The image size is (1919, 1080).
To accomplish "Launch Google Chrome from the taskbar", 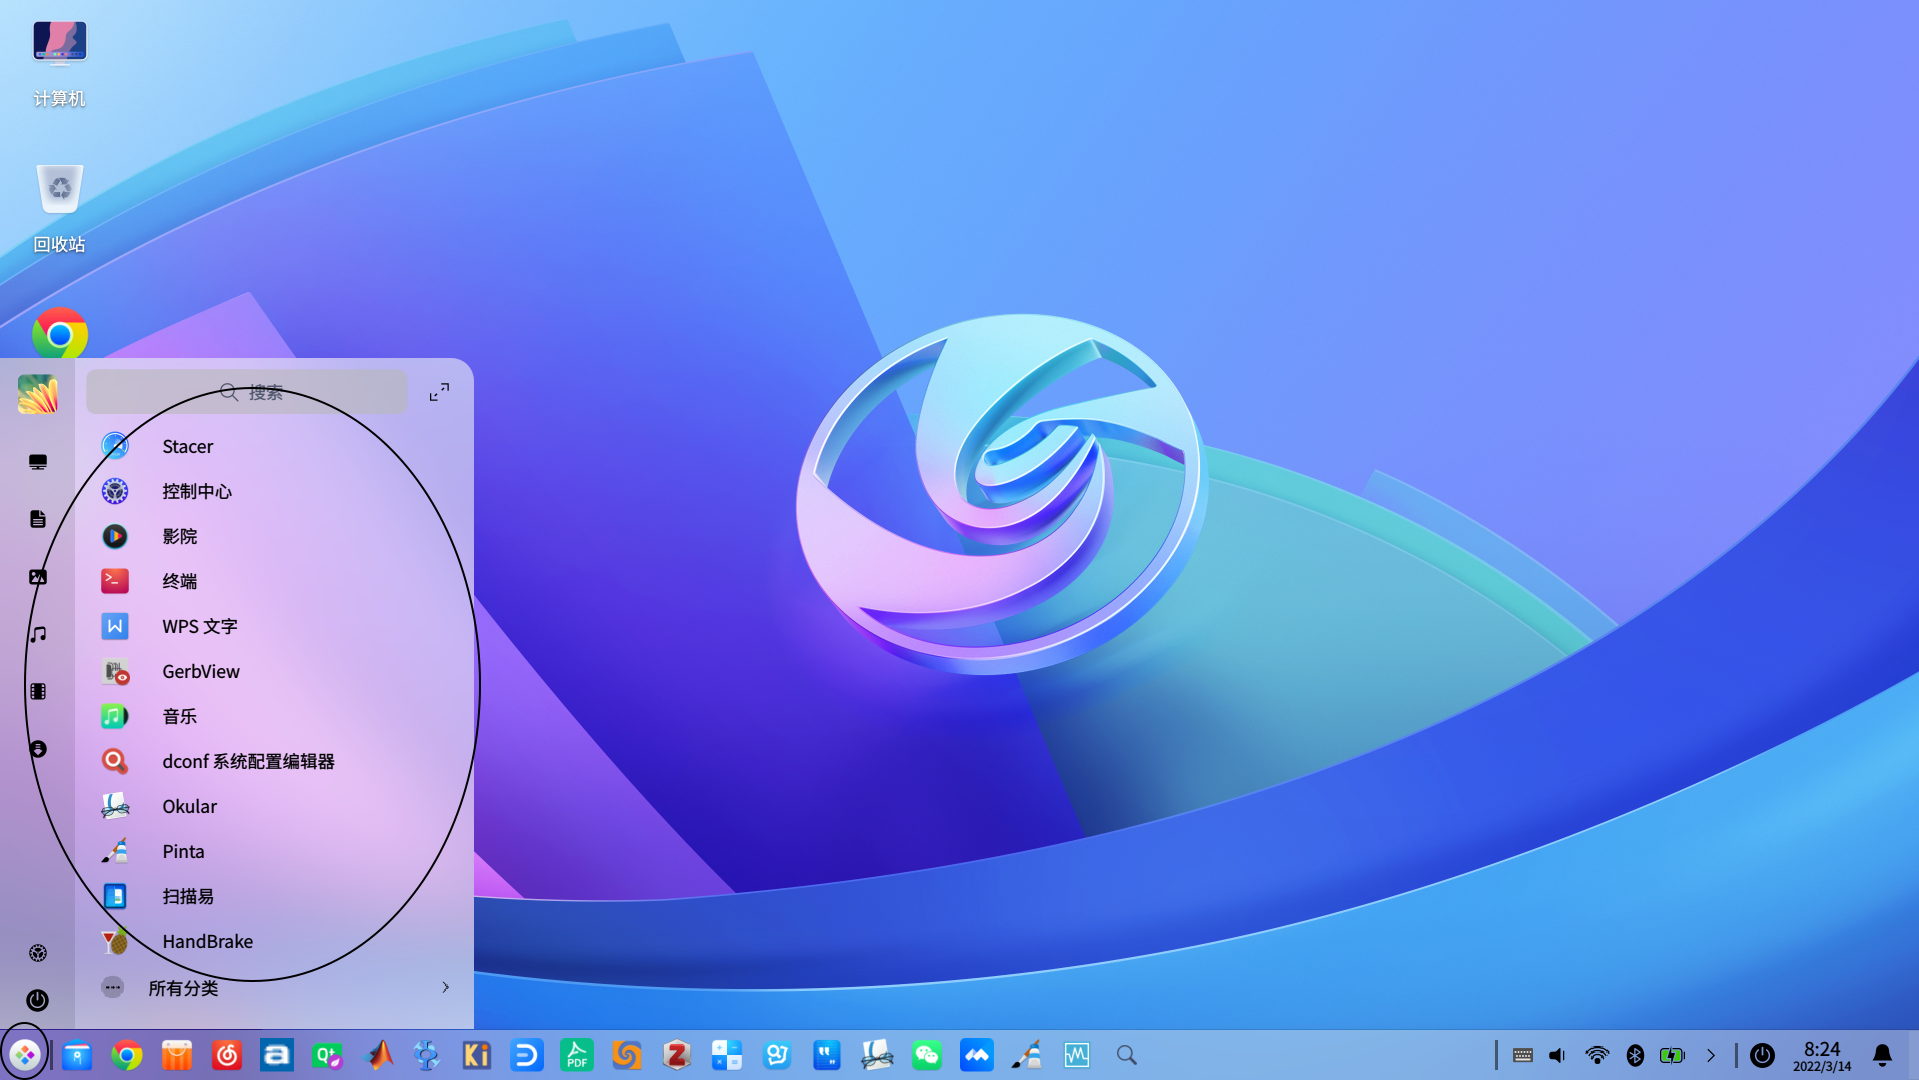I will 127,1055.
